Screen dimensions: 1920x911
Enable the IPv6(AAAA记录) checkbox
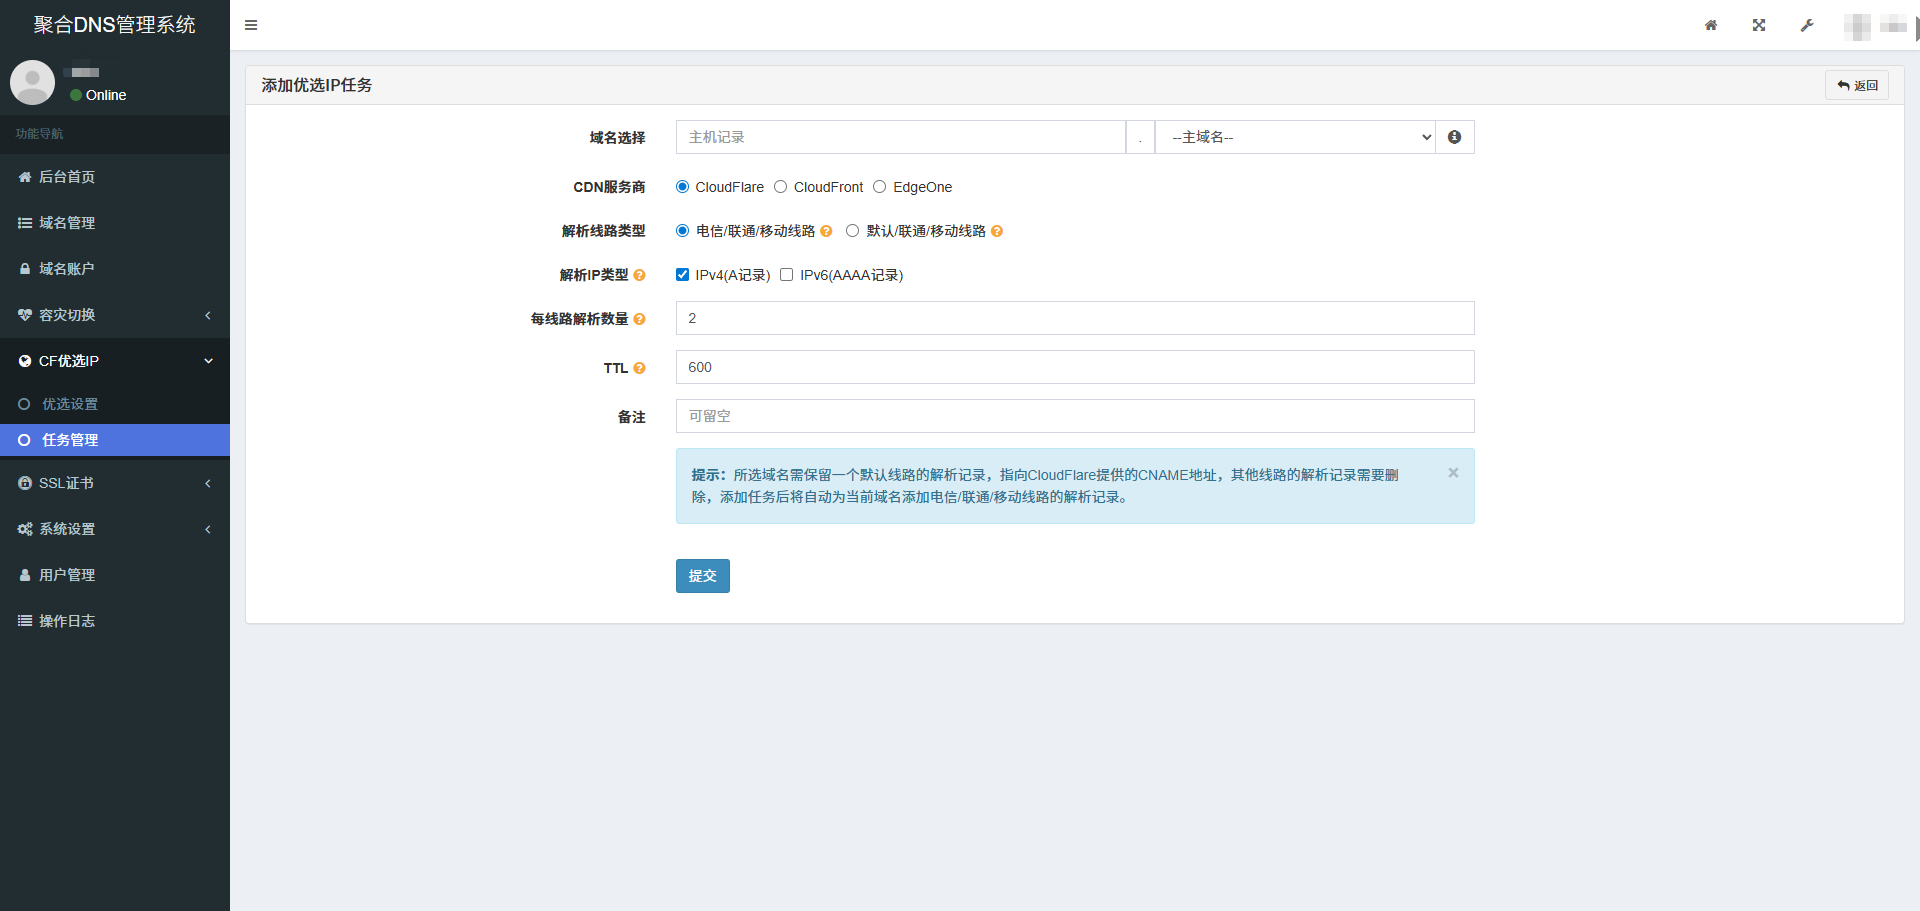click(x=787, y=275)
